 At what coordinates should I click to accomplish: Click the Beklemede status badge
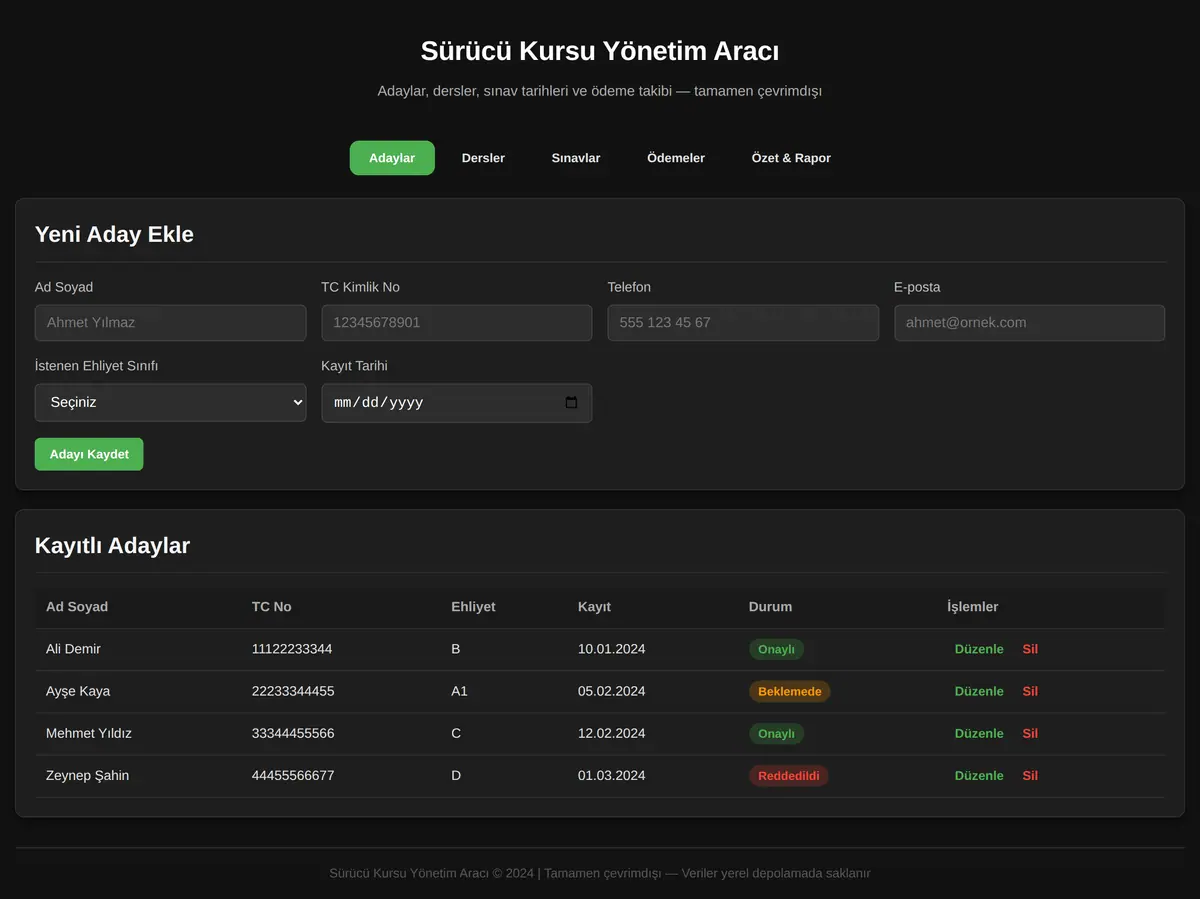pos(790,691)
